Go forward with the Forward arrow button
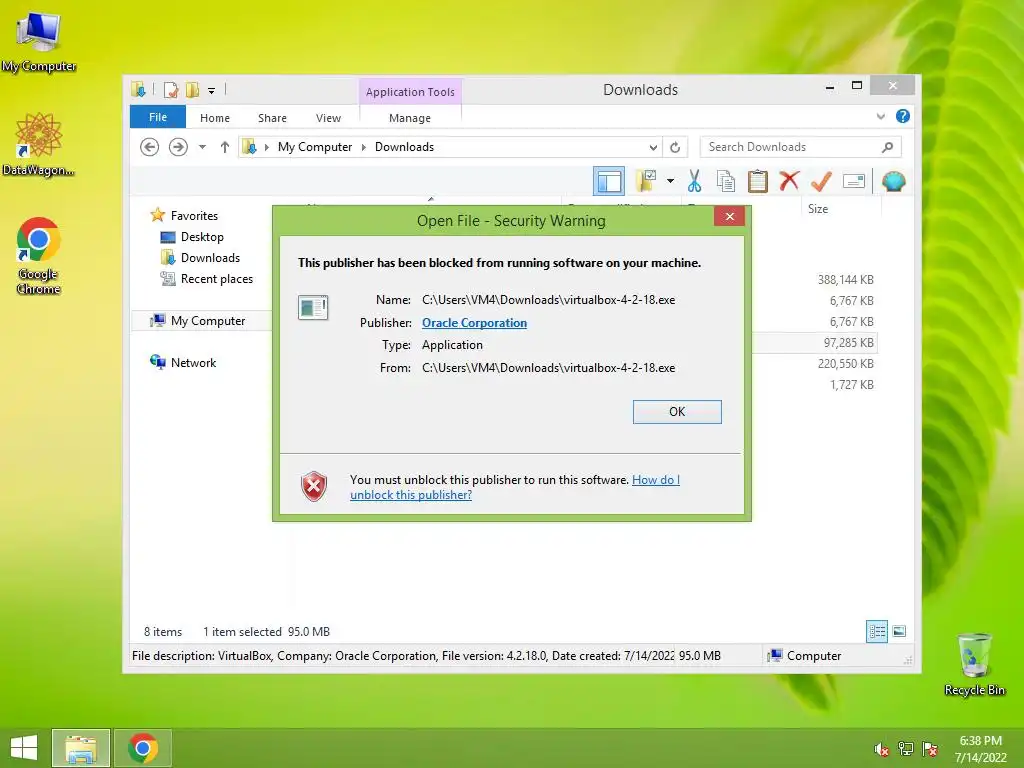This screenshot has width=1024, height=768. [178, 147]
